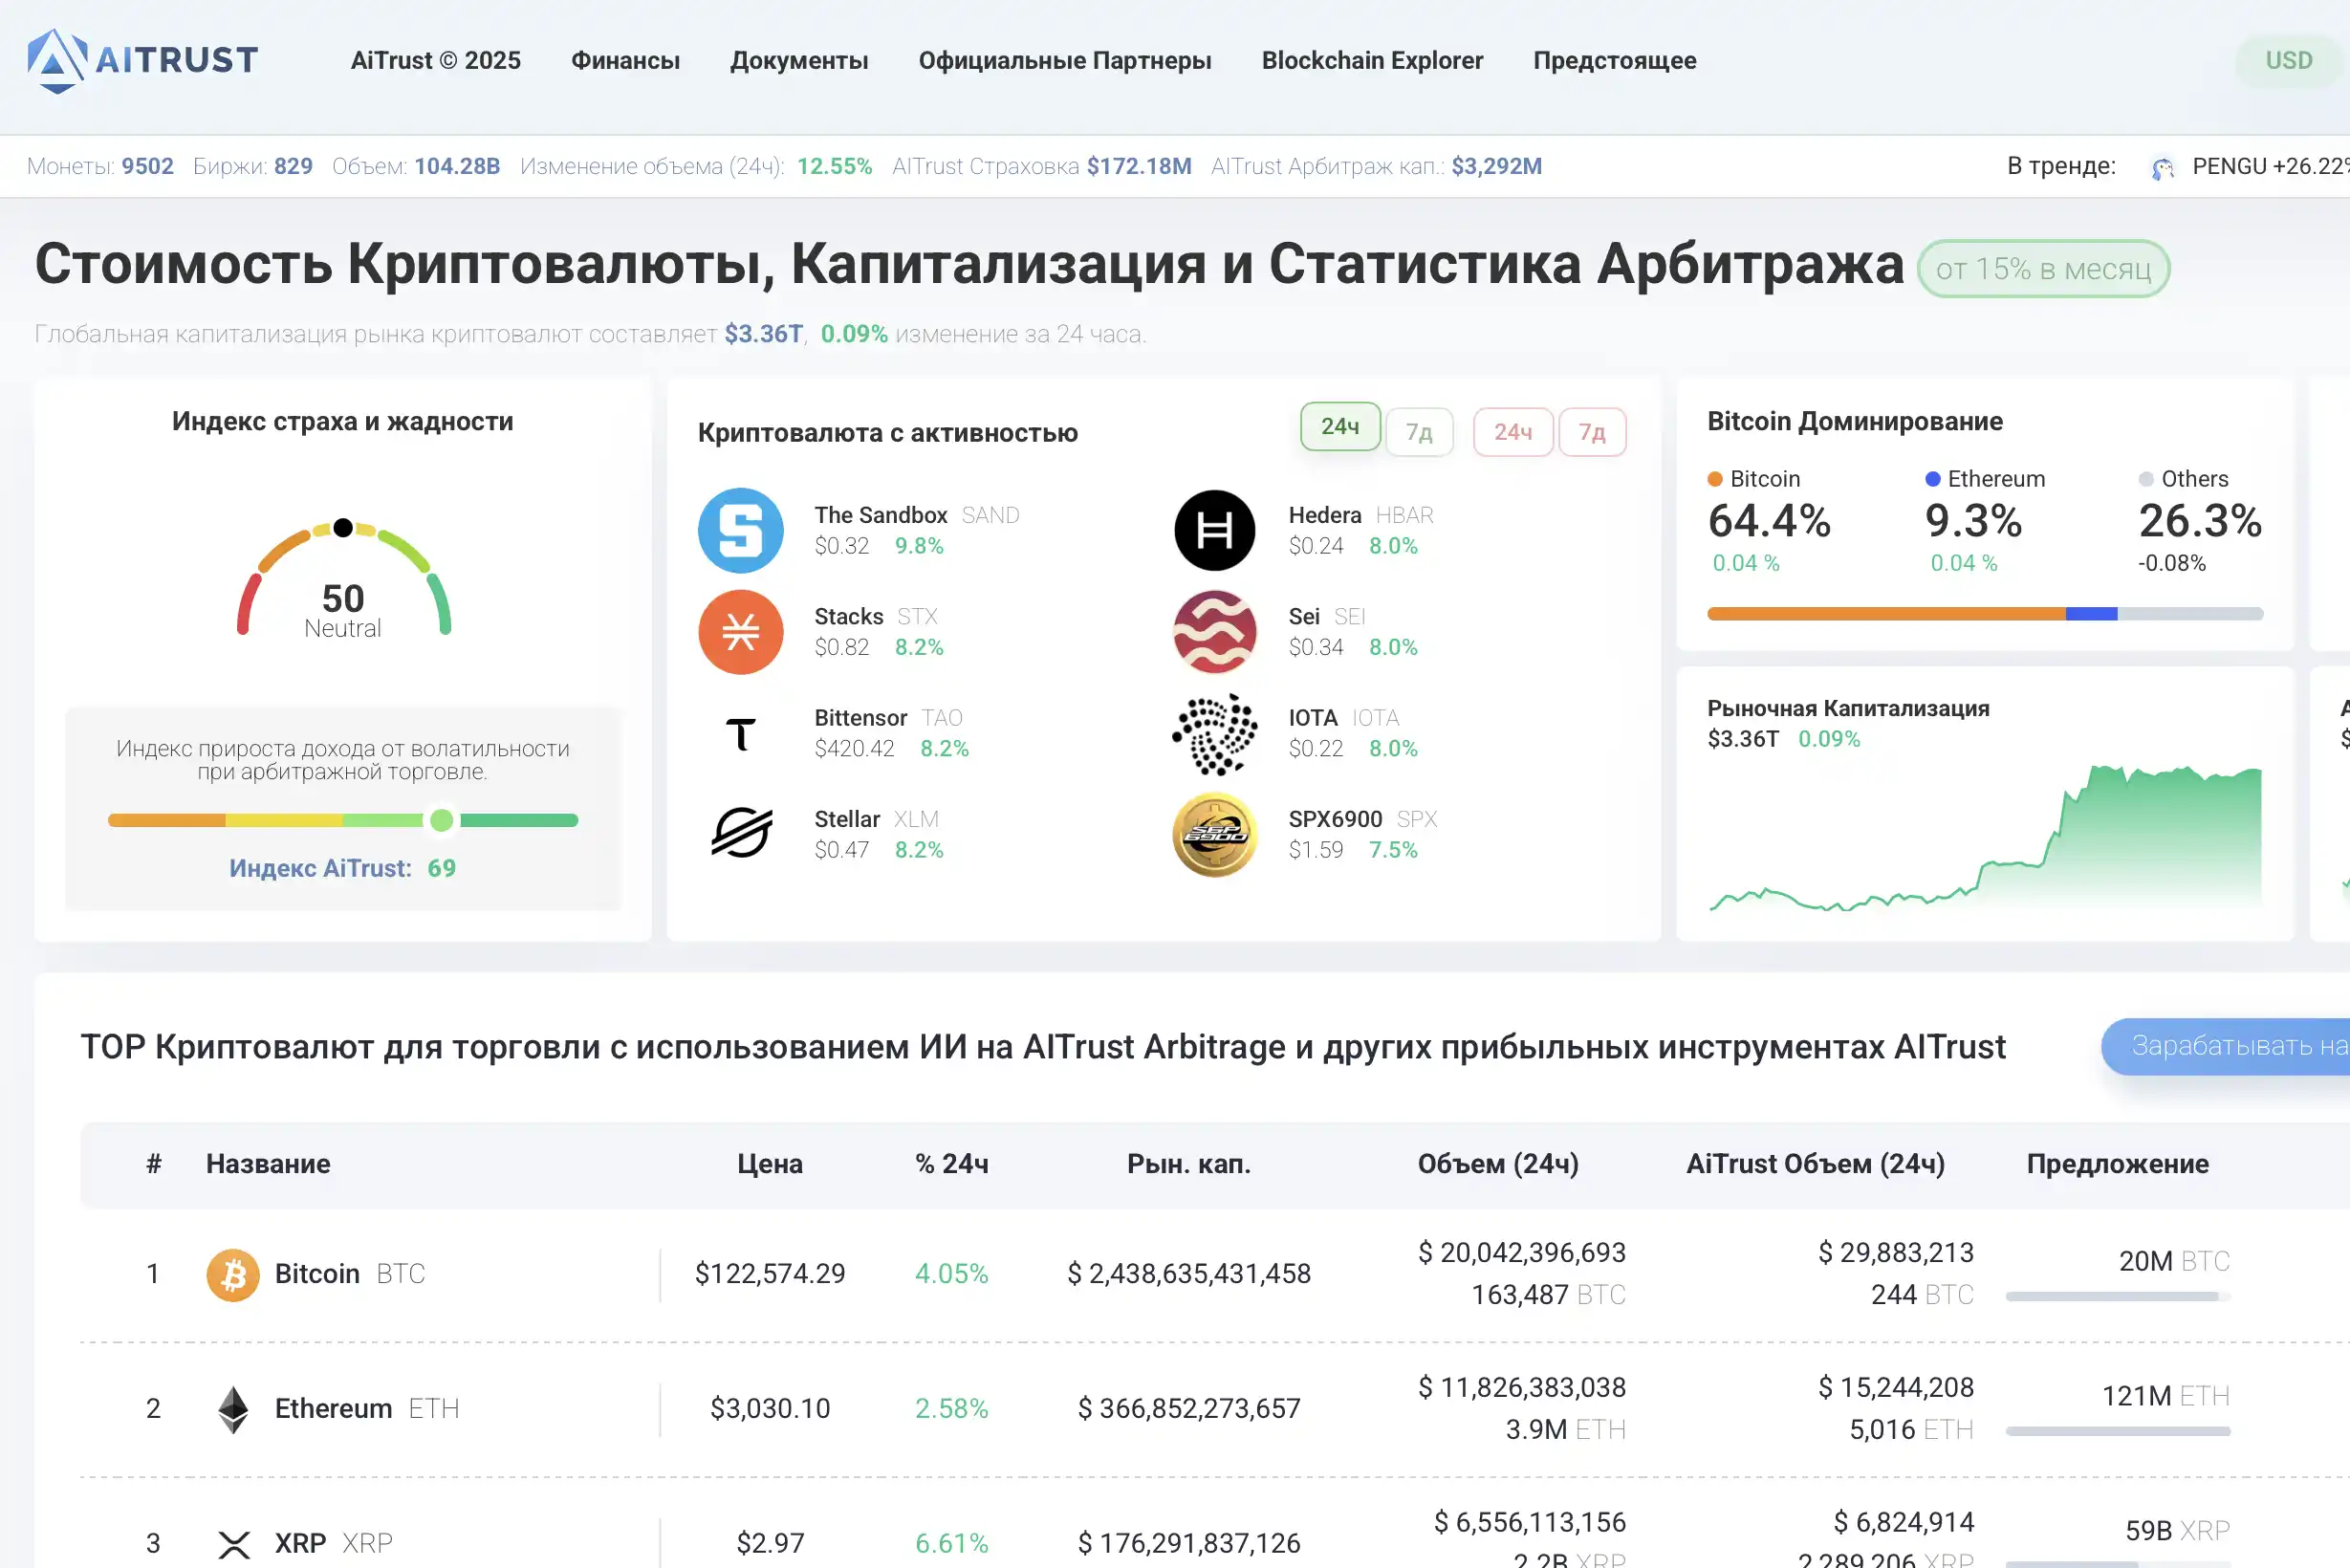Open the USD currency selector
The height and width of the screenshot is (1568, 2350).
point(2288,61)
